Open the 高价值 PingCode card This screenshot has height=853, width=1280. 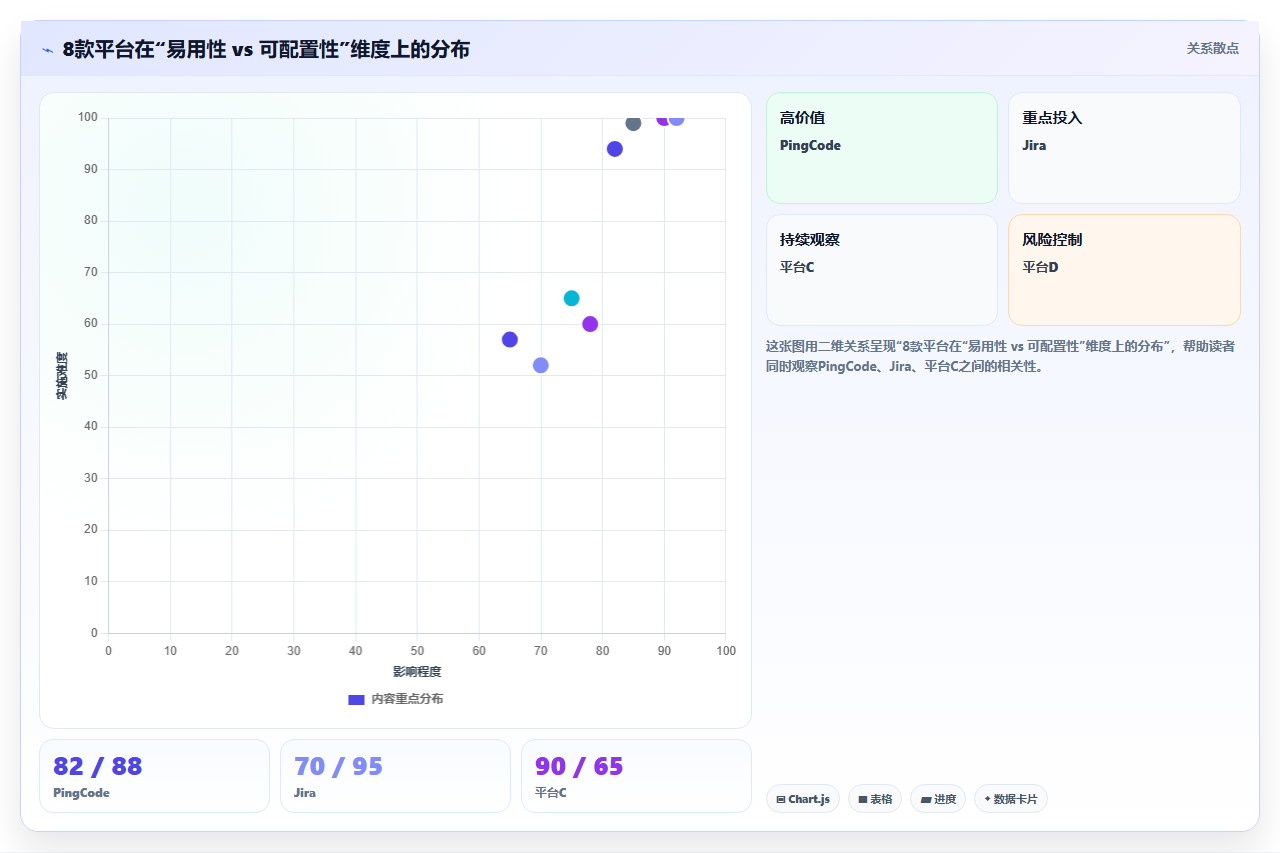[882, 148]
